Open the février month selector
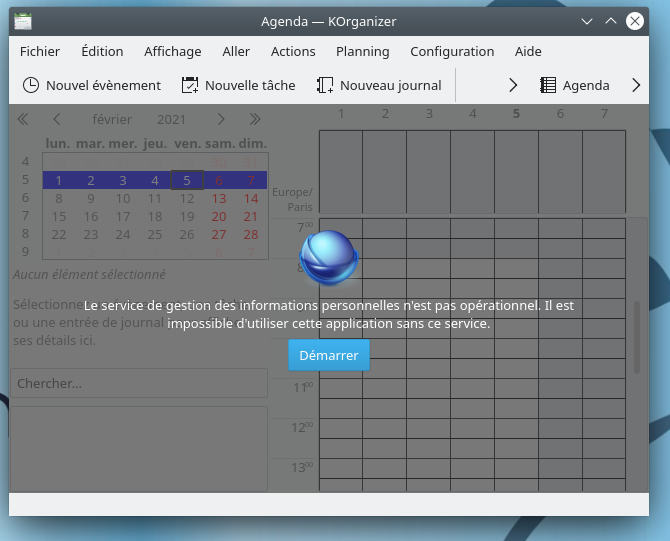670x541 pixels. point(112,119)
